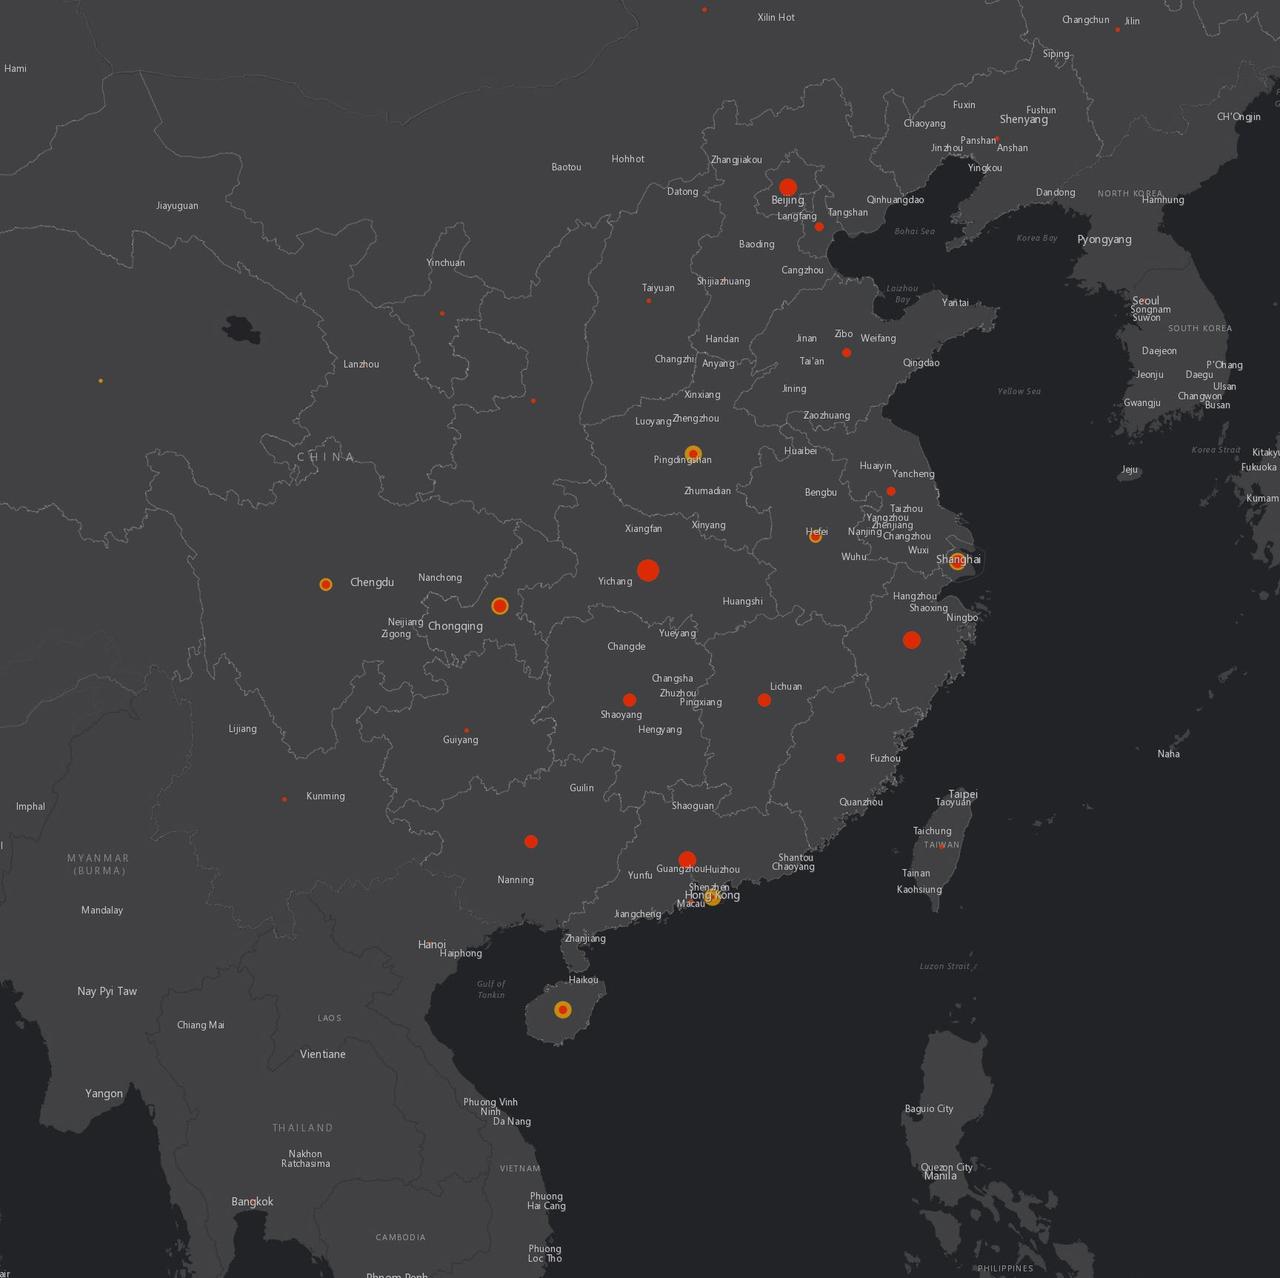Image resolution: width=1280 pixels, height=1278 pixels.
Task: Click the Mandalay city label
Action: point(102,910)
